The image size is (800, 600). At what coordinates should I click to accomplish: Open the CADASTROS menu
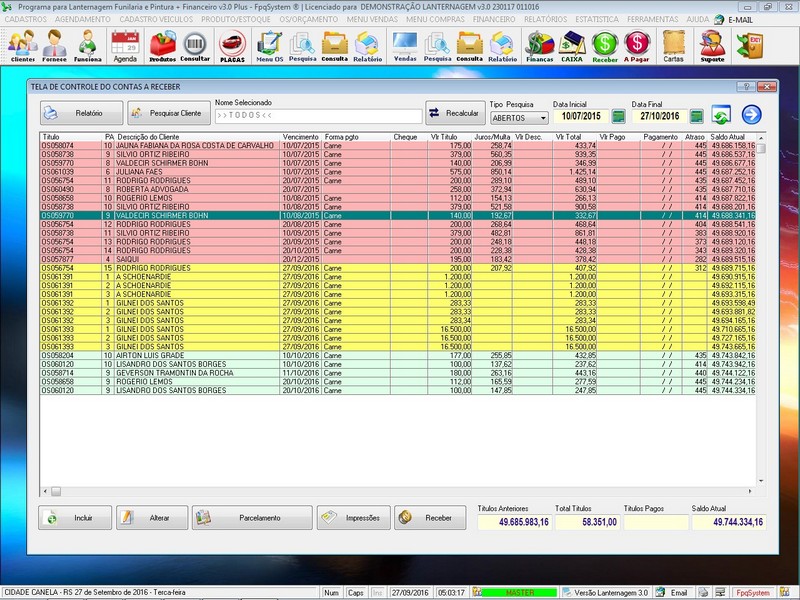(x=26, y=19)
